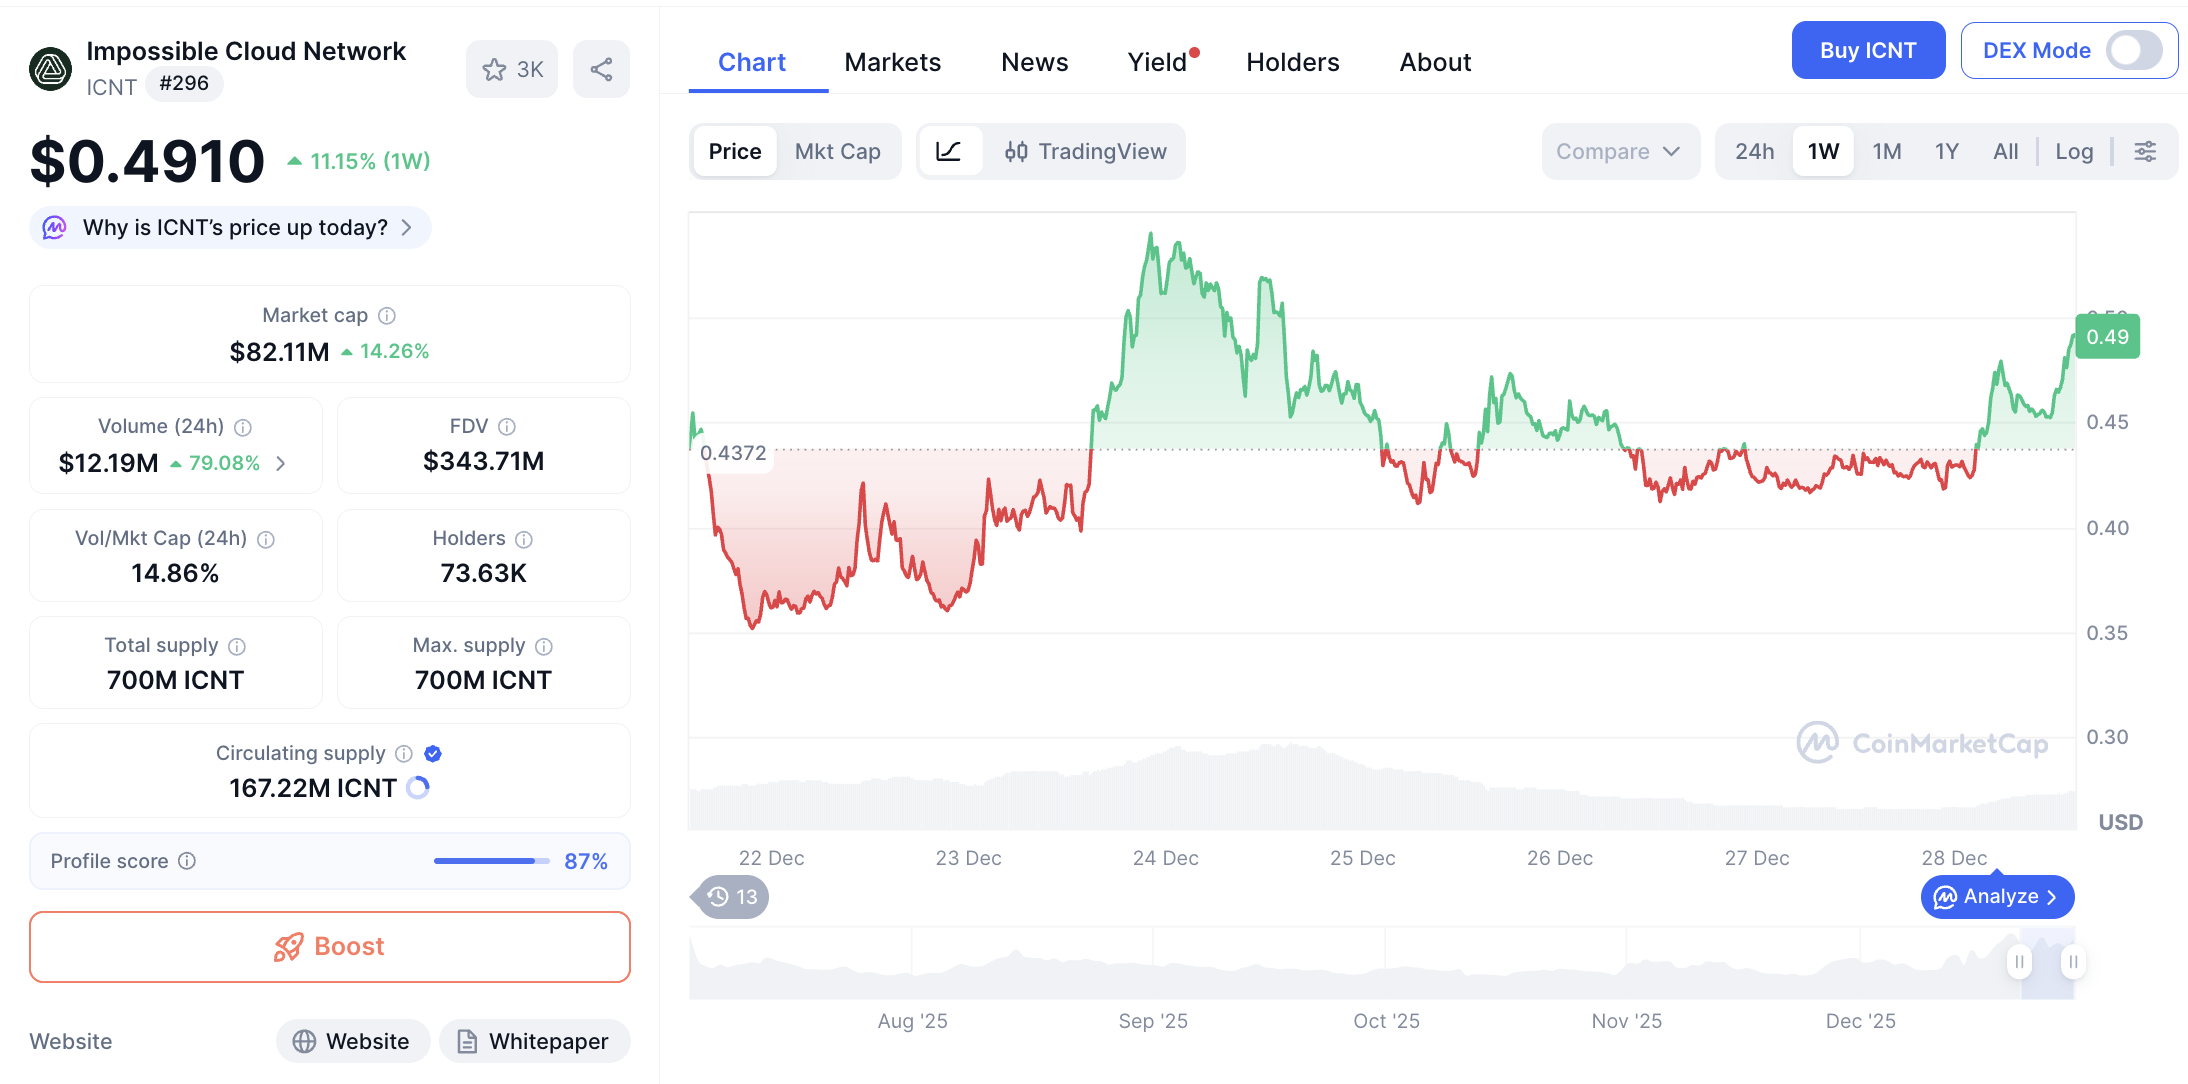Image resolution: width=2188 pixels, height=1084 pixels.
Task: Click the history clock 13 badge
Action: [732, 897]
